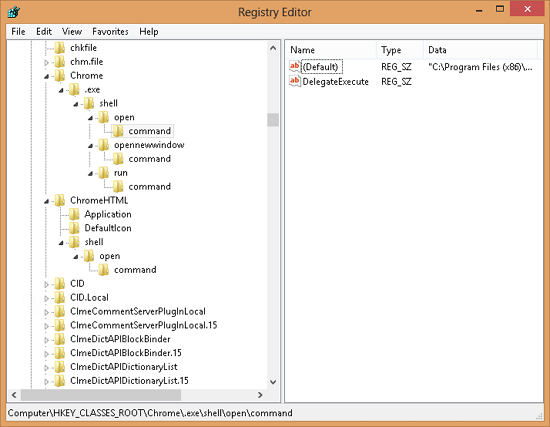Click the CID key folder icon
The width and height of the screenshot is (550, 427).
[x=60, y=283]
